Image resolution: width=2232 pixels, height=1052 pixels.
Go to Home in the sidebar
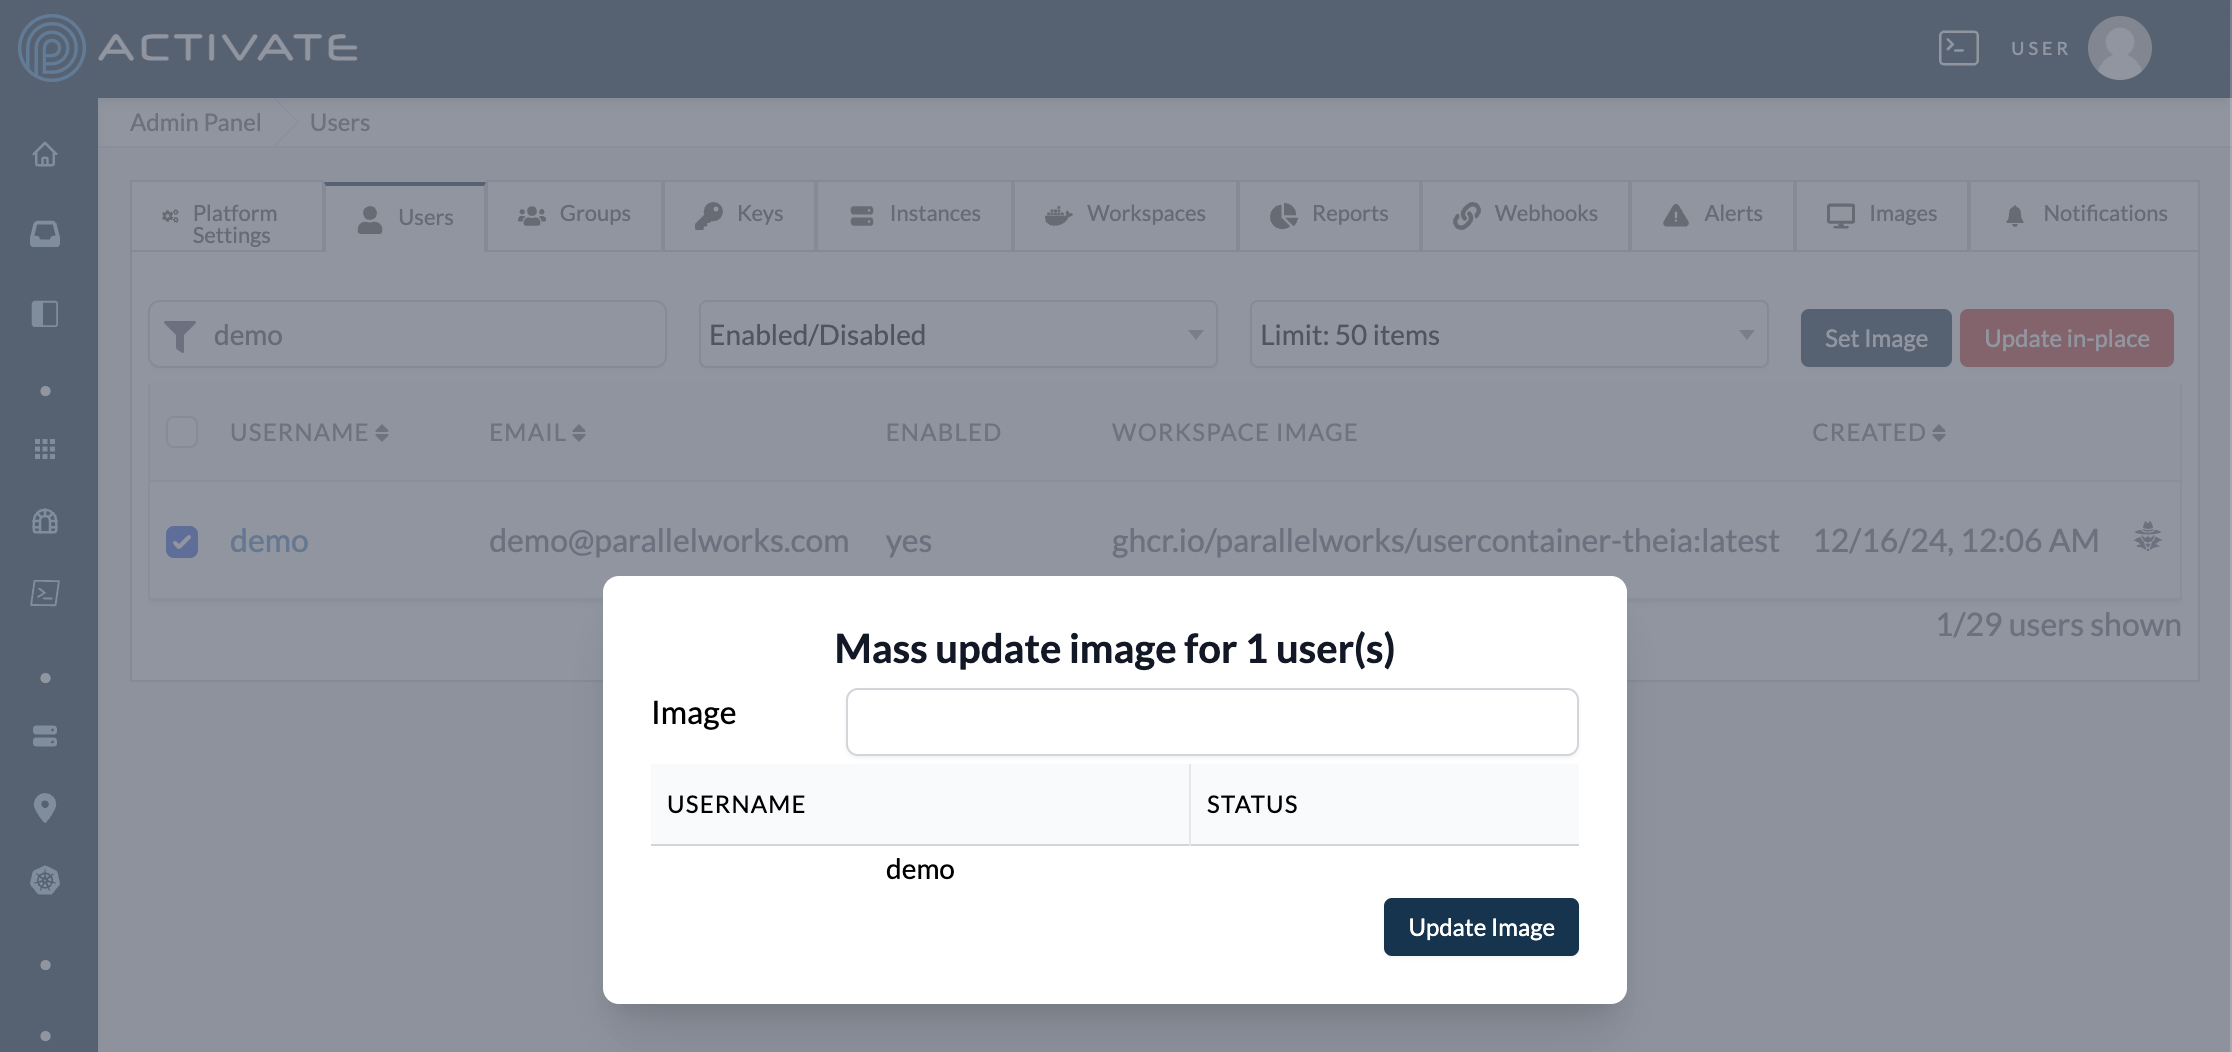[x=45, y=154]
